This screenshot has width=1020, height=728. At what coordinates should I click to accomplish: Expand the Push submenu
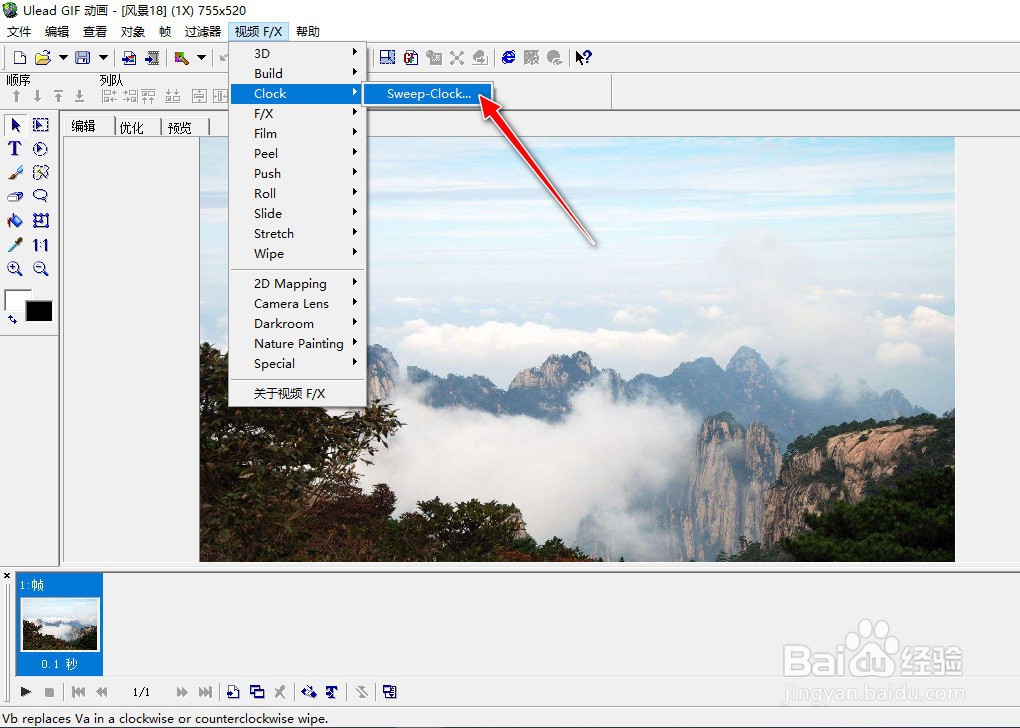point(299,174)
